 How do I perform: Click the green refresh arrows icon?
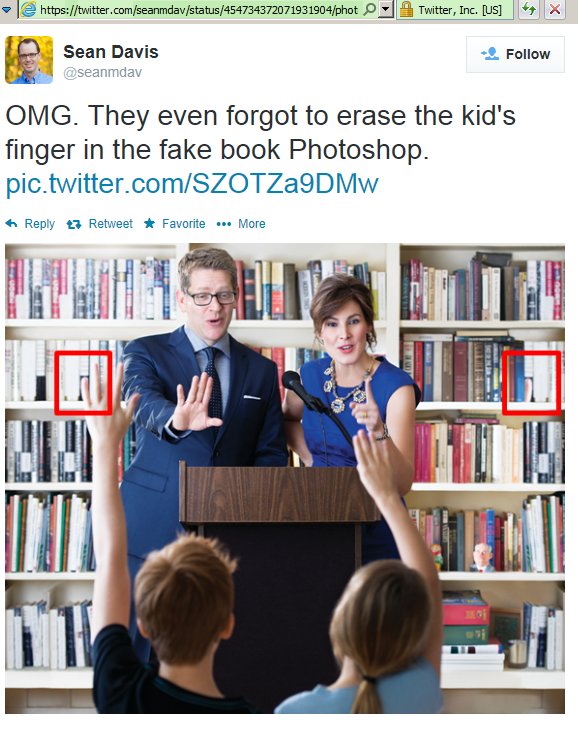(x=529, y=9)
